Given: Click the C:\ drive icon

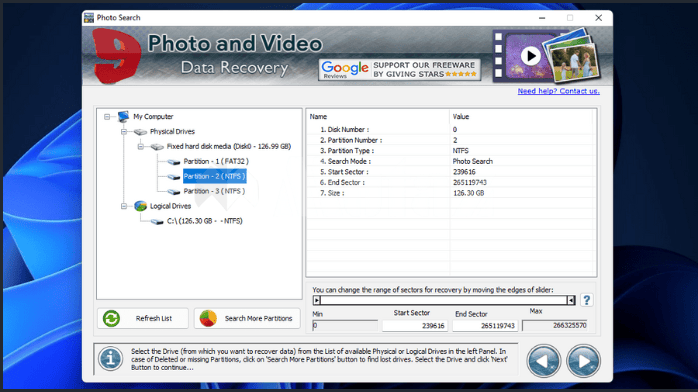Looking at the screenshot, I should 157,221.
